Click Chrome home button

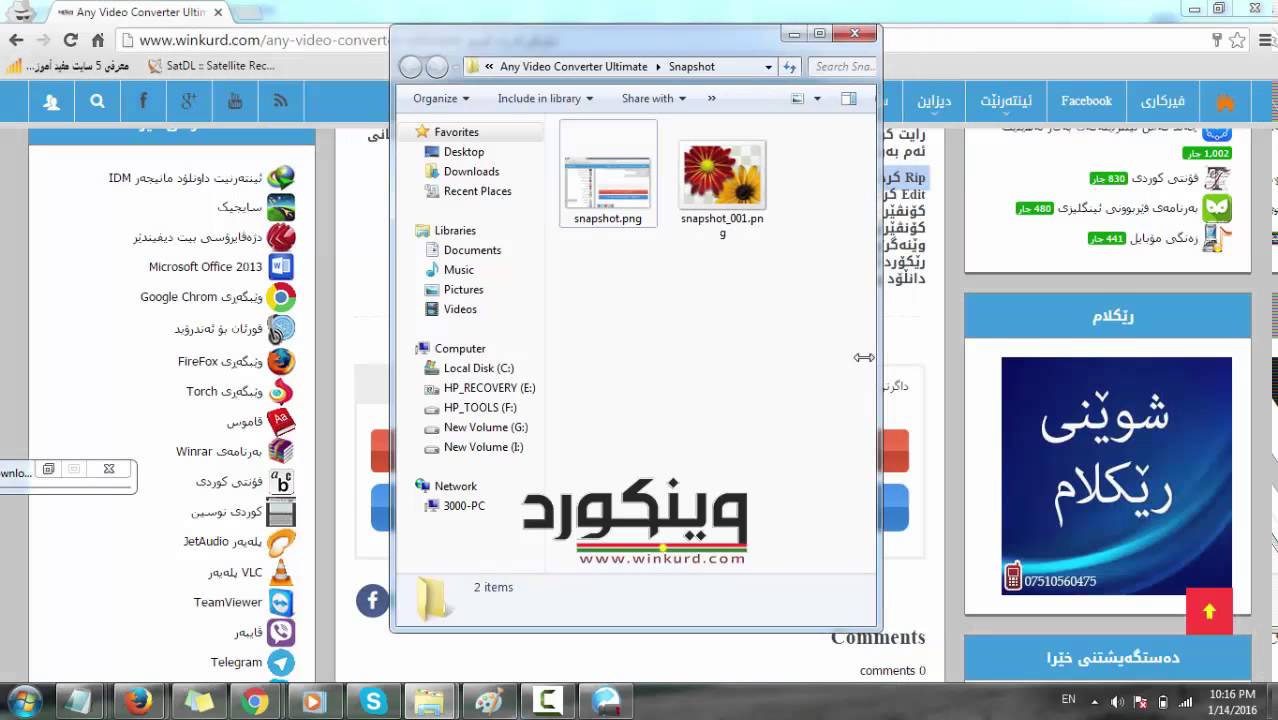tap(97, 40)
